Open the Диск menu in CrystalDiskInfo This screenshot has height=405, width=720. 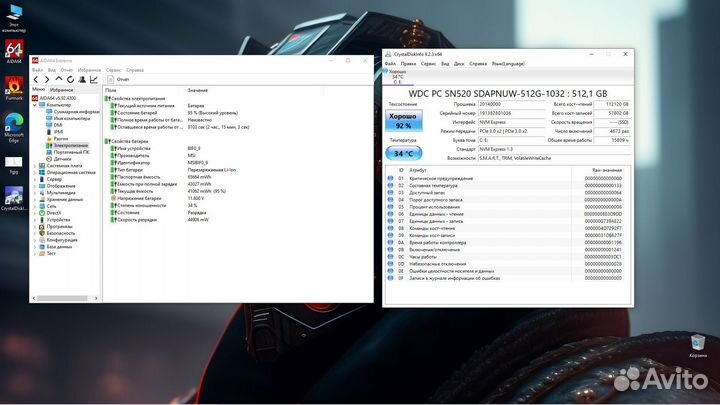tap(459, 64)
